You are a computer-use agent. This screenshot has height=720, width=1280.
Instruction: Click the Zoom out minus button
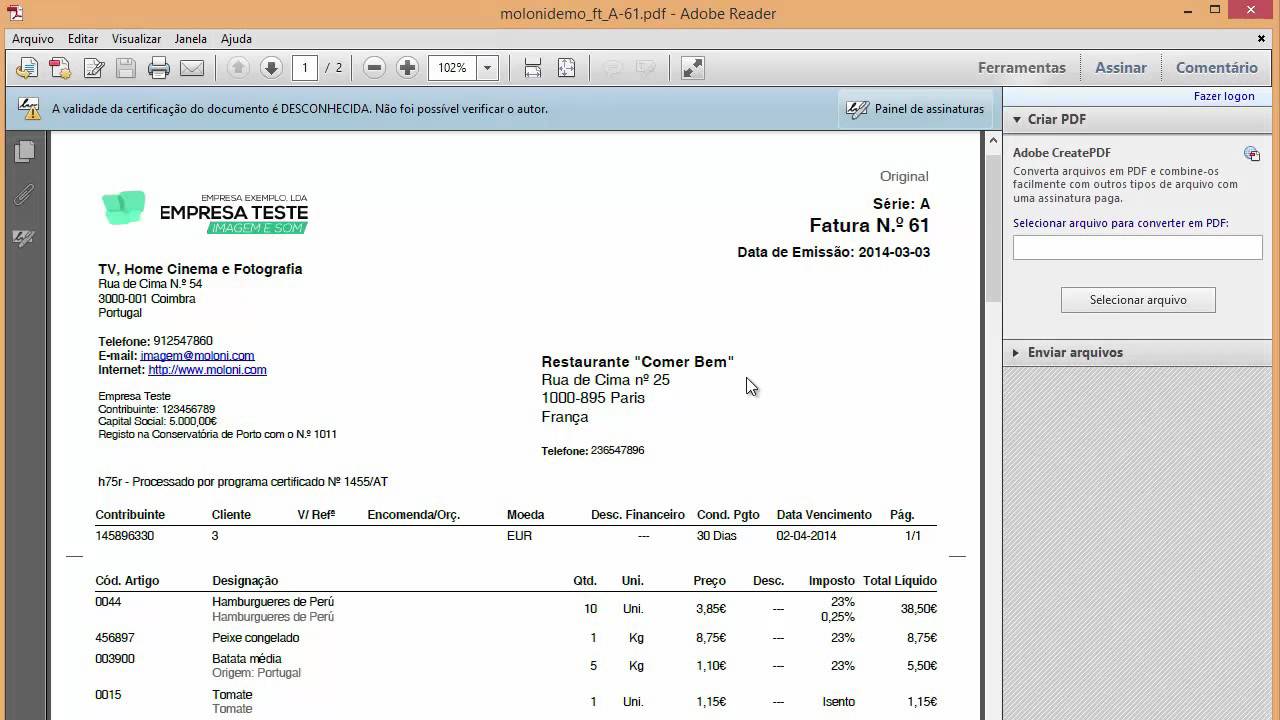coord(374,68)
